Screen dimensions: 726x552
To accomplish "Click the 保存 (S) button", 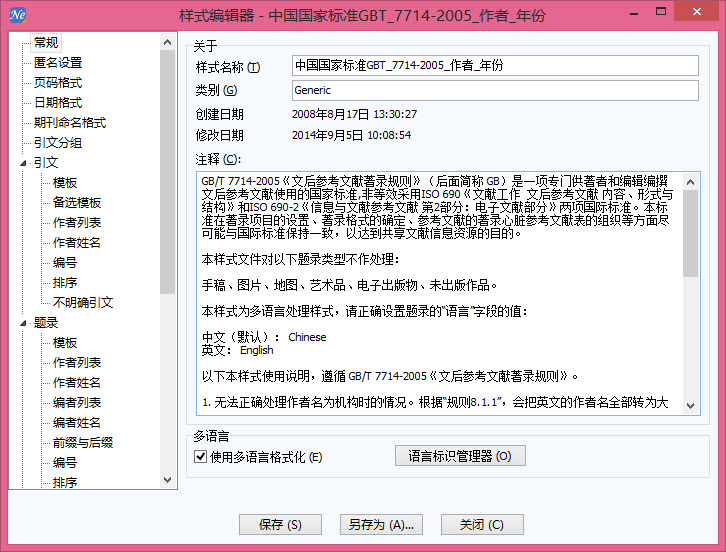I will [280, 525].
